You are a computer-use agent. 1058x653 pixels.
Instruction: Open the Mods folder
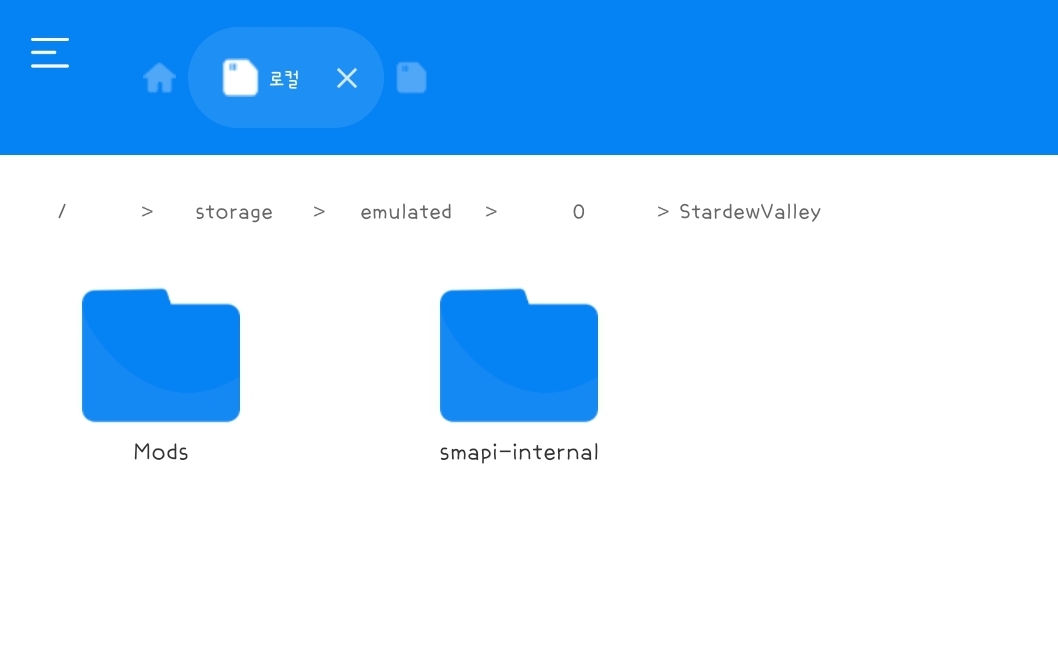[x=161, y=356]
